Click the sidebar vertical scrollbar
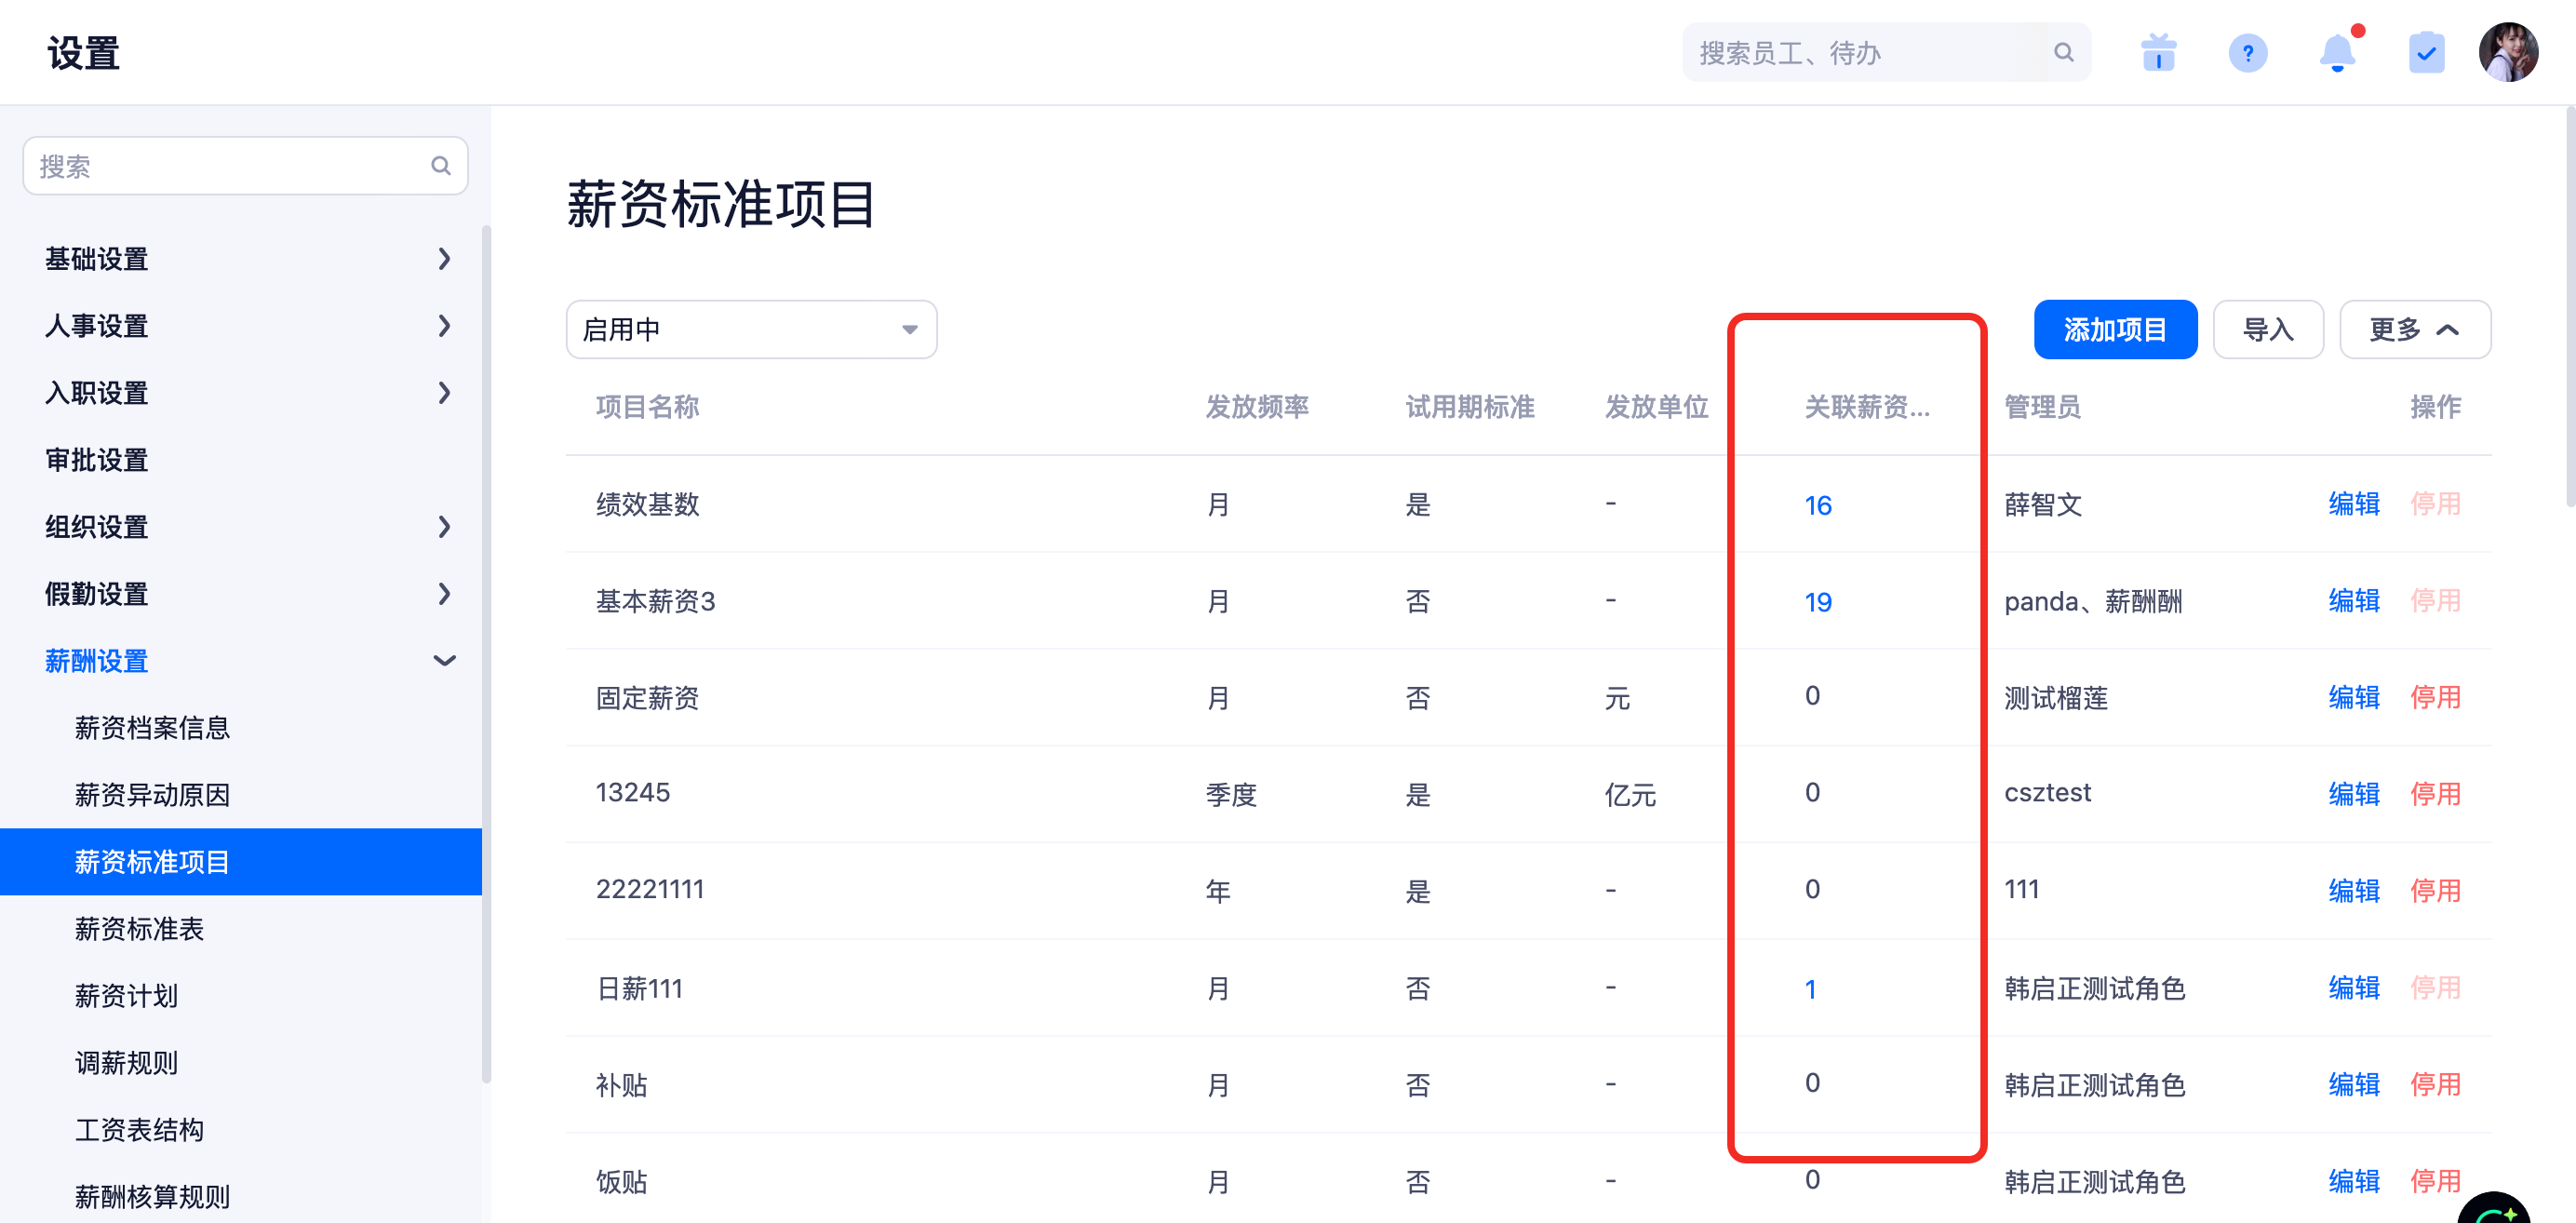 point(486,654)
